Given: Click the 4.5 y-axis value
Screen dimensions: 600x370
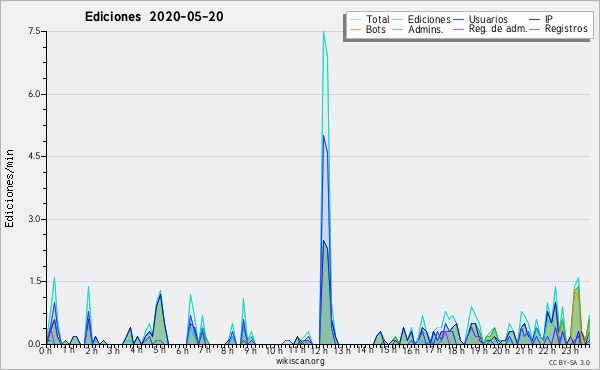Looking at the screenshot, I should [34, 156].
